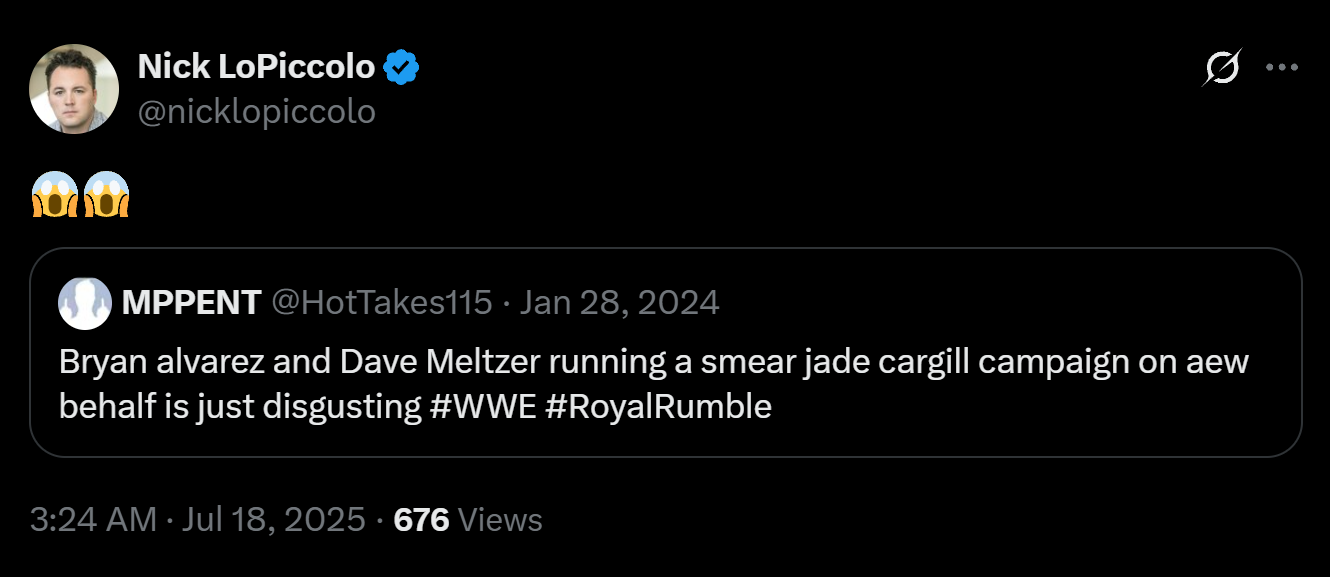
Task: Click the second screaming face emoji
Action: point(106,195)
